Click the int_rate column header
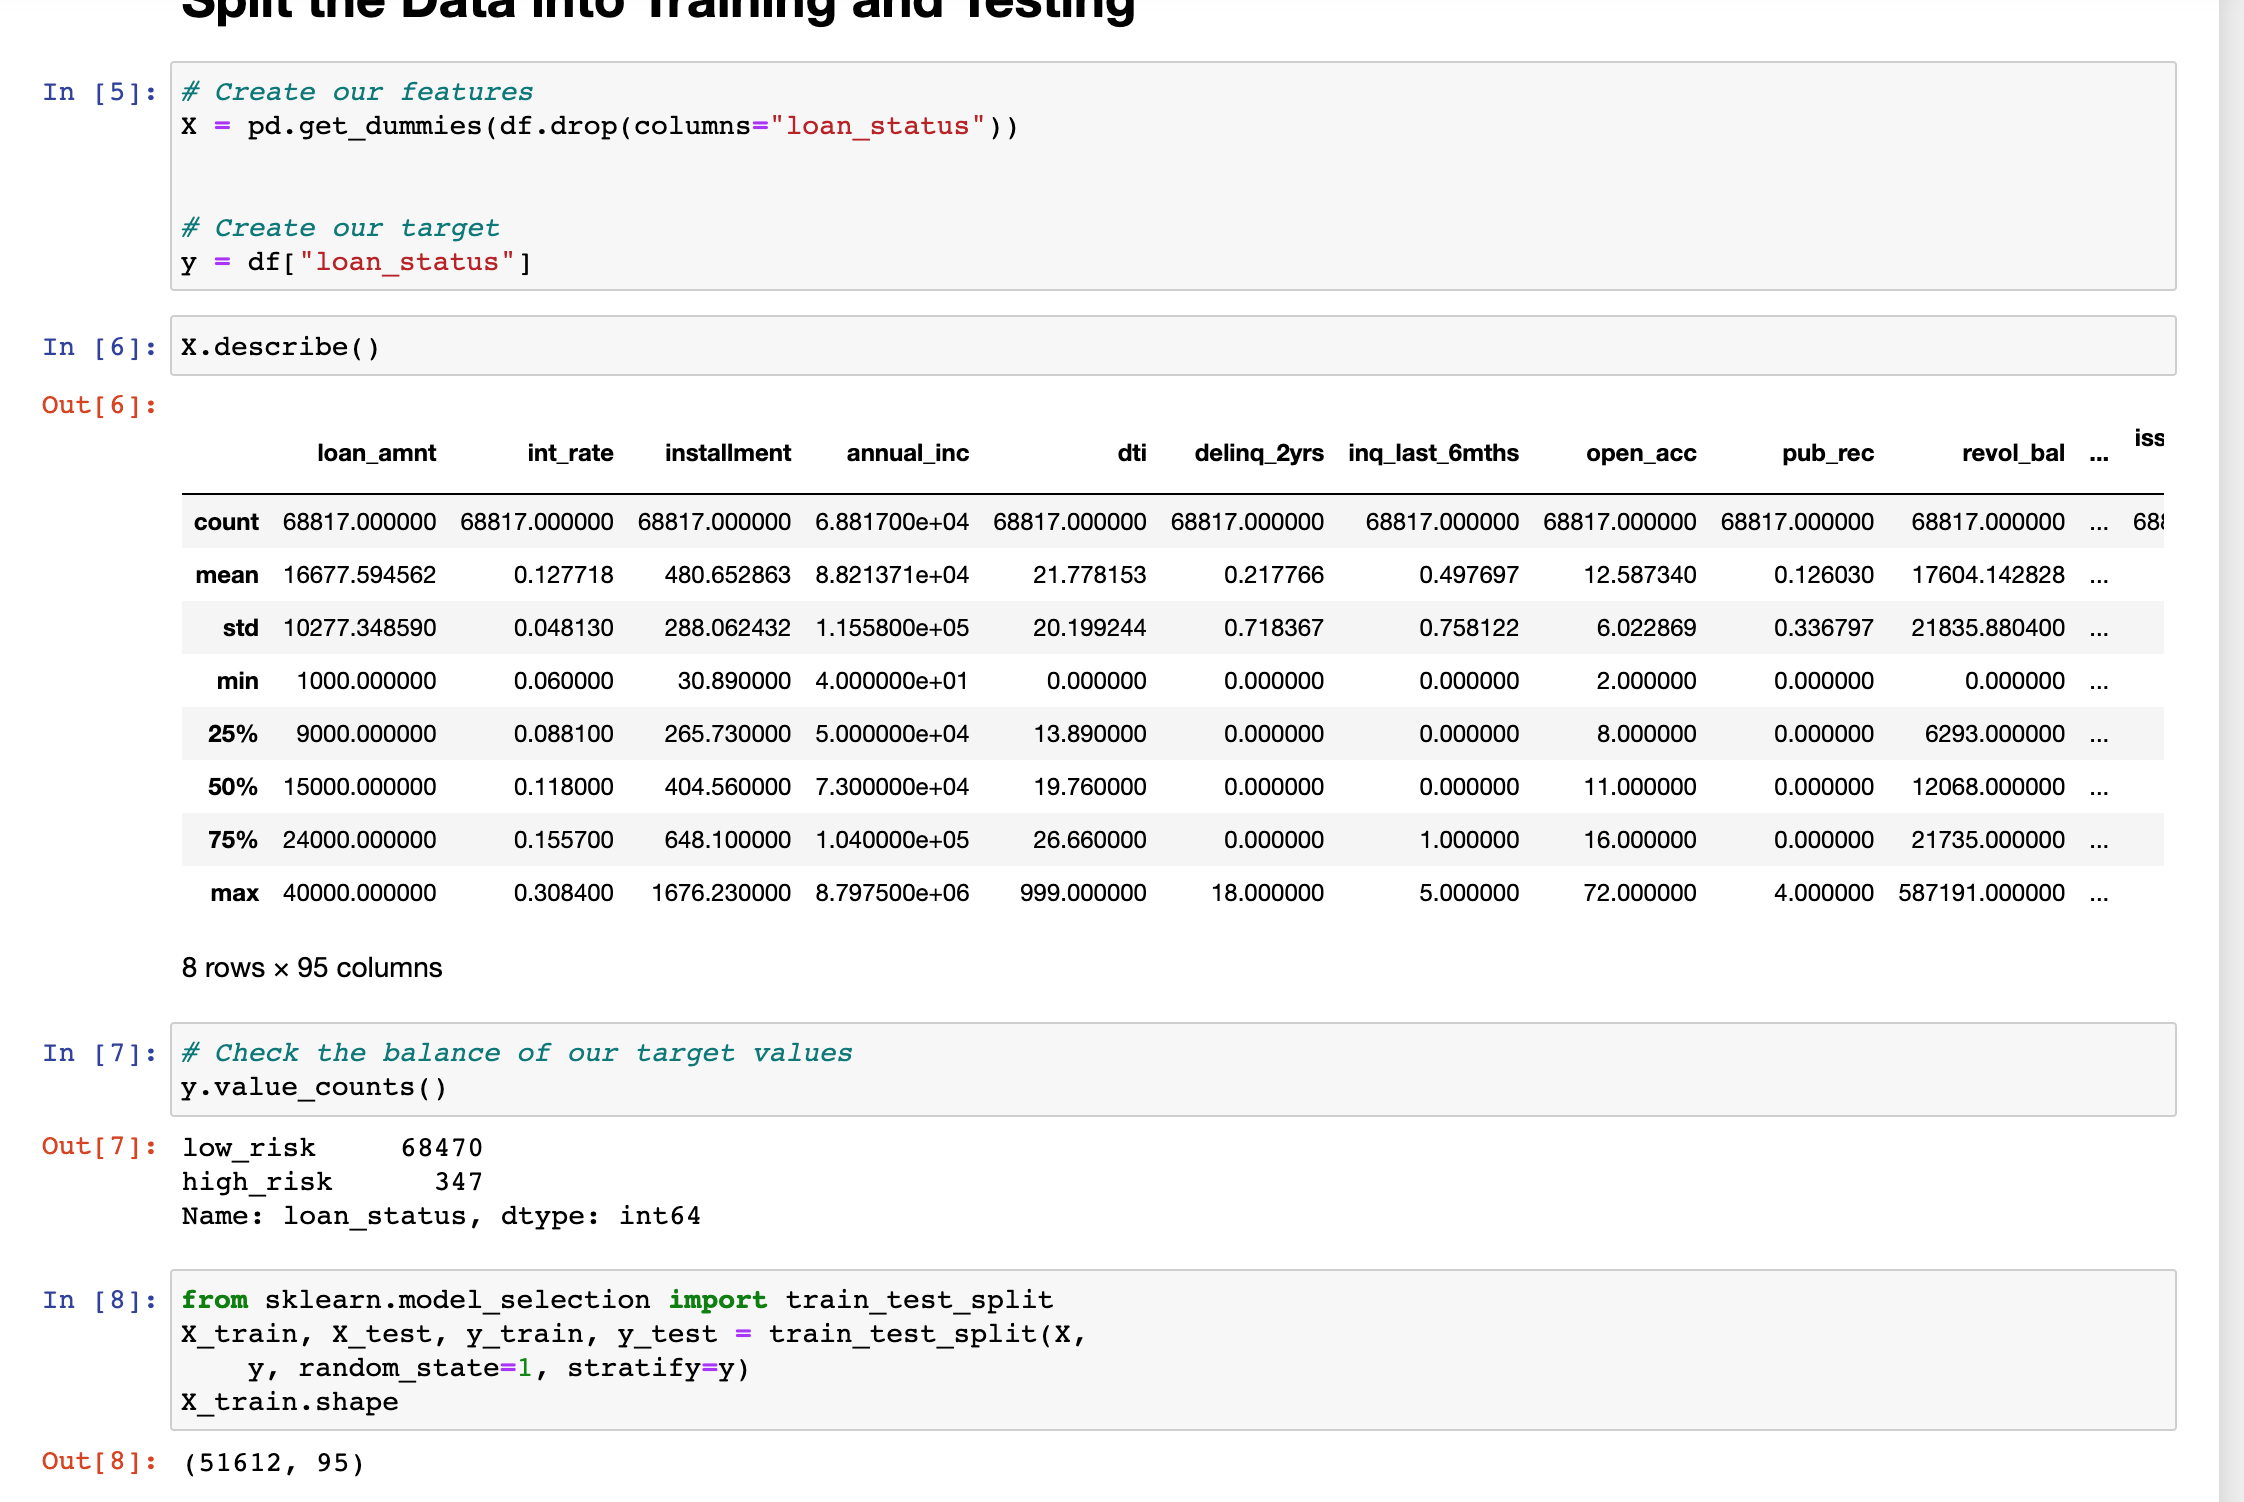 click(x=570, y=453)
